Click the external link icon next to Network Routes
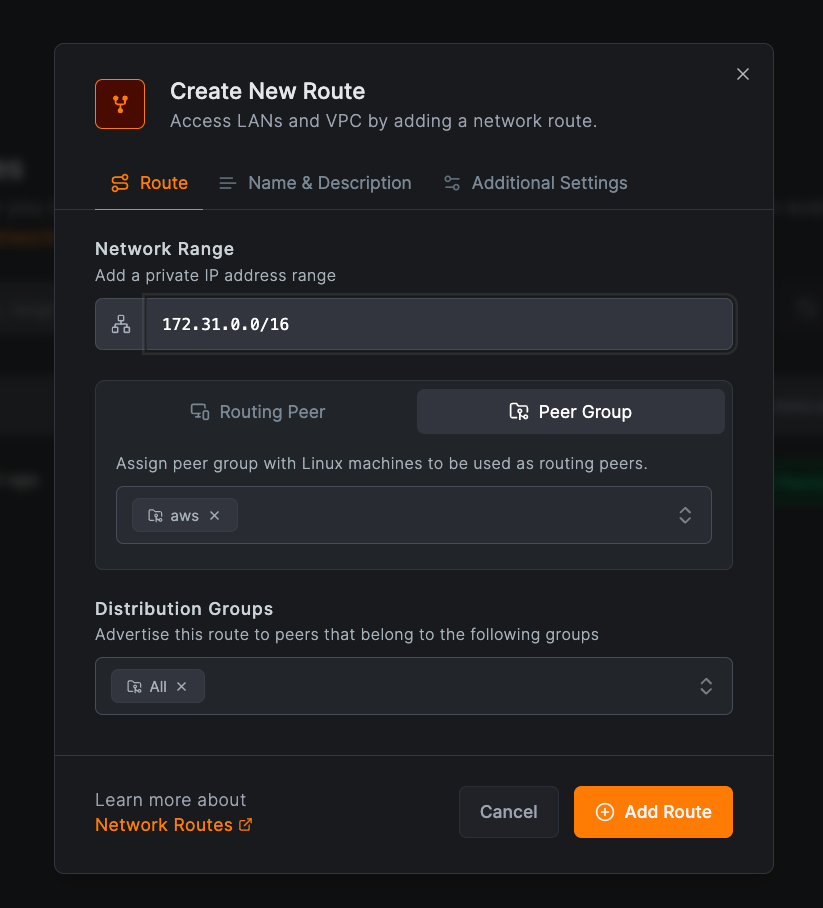Screen dimensions: 823x908 click(245, 825)
